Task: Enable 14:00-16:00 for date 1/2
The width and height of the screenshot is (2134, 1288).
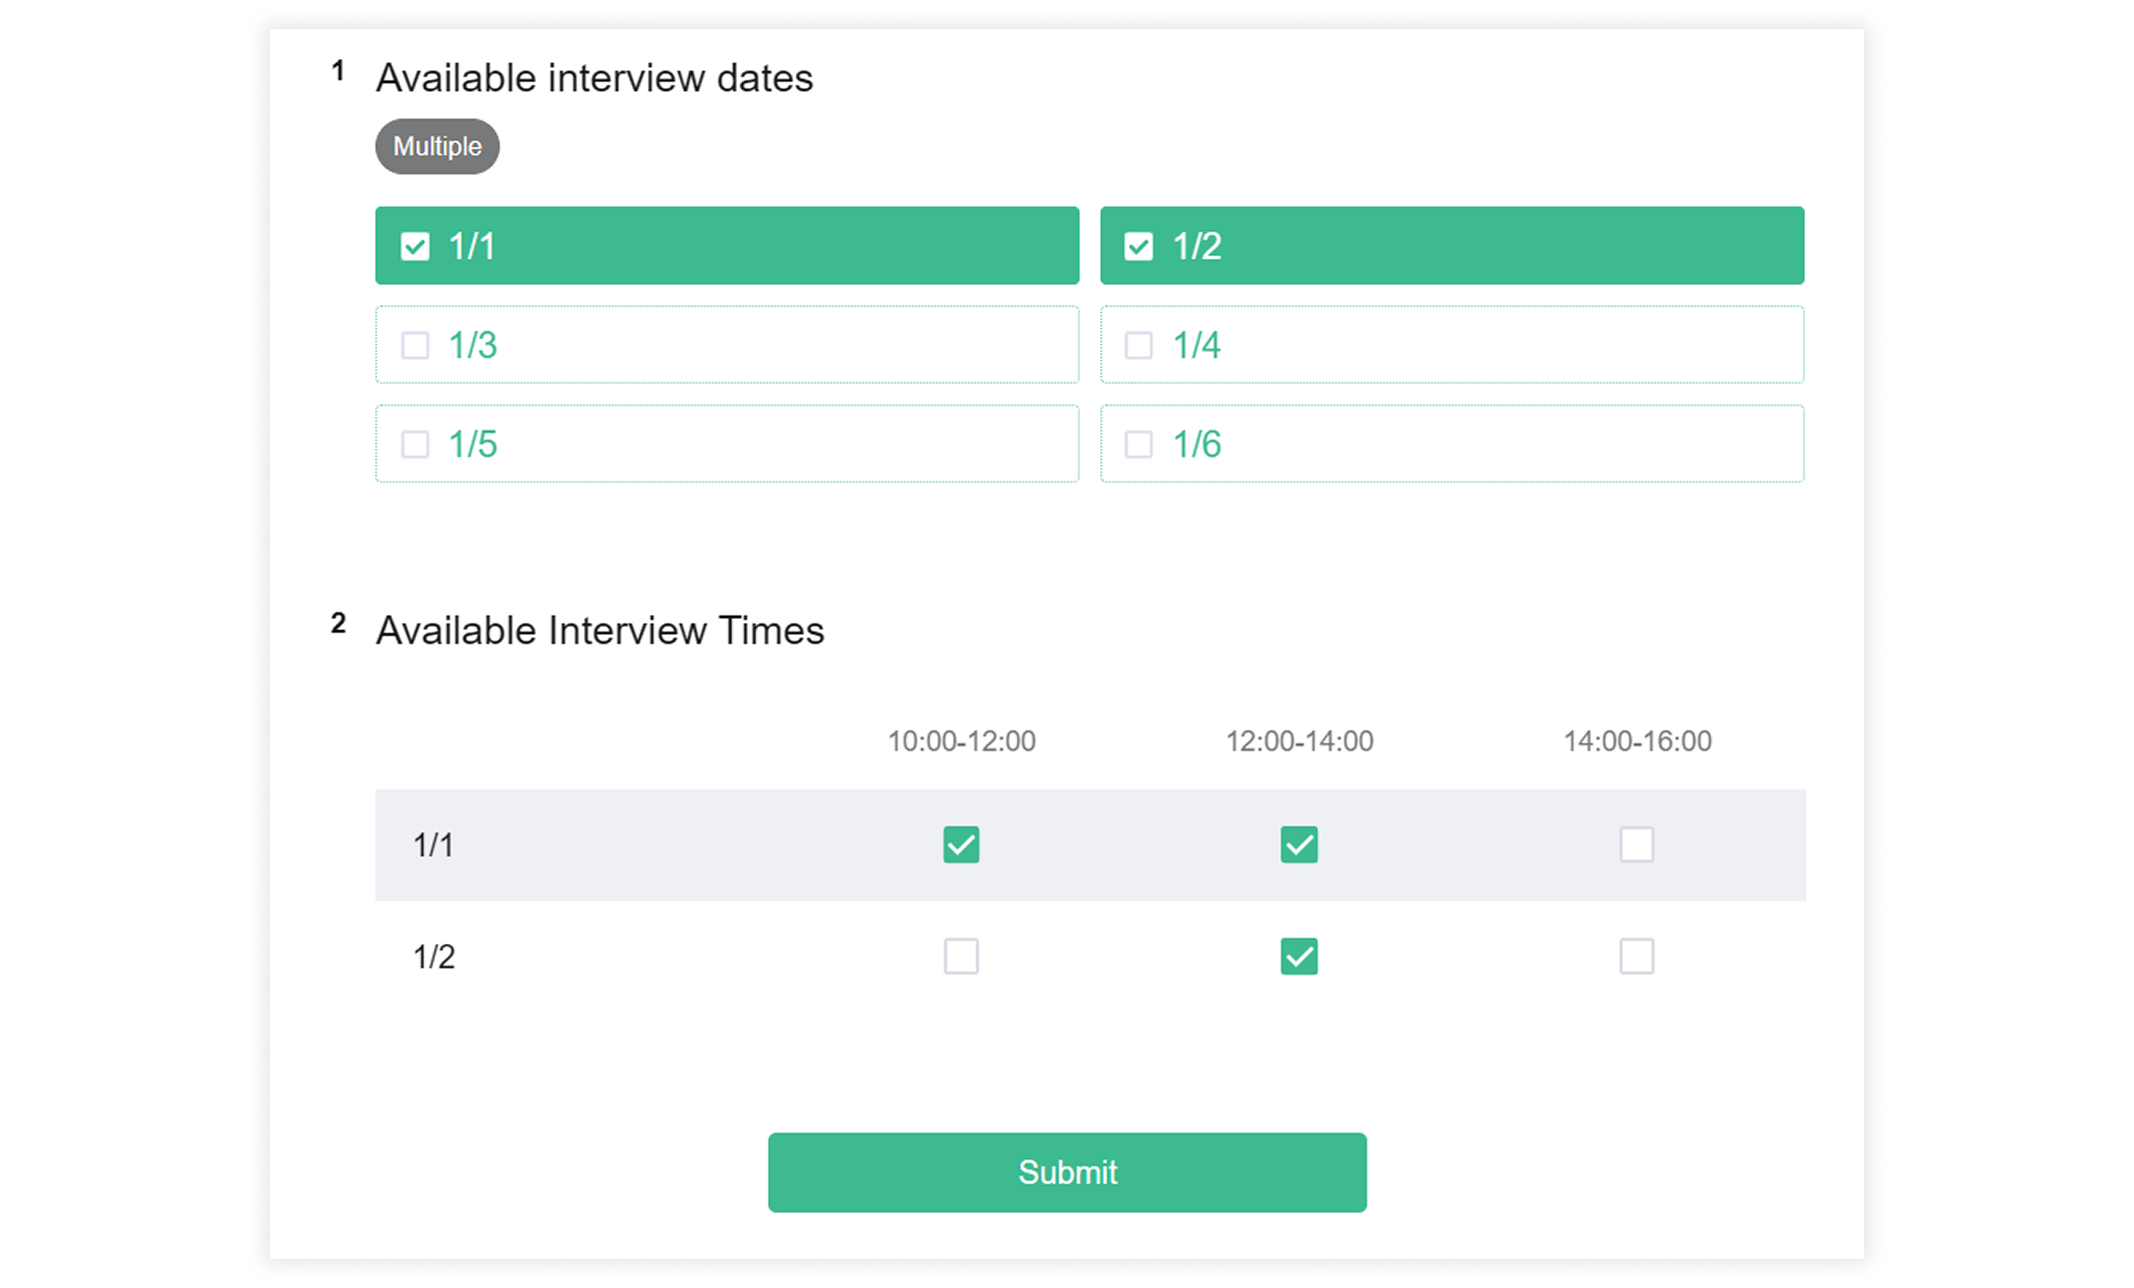Action: point(1637,956)
